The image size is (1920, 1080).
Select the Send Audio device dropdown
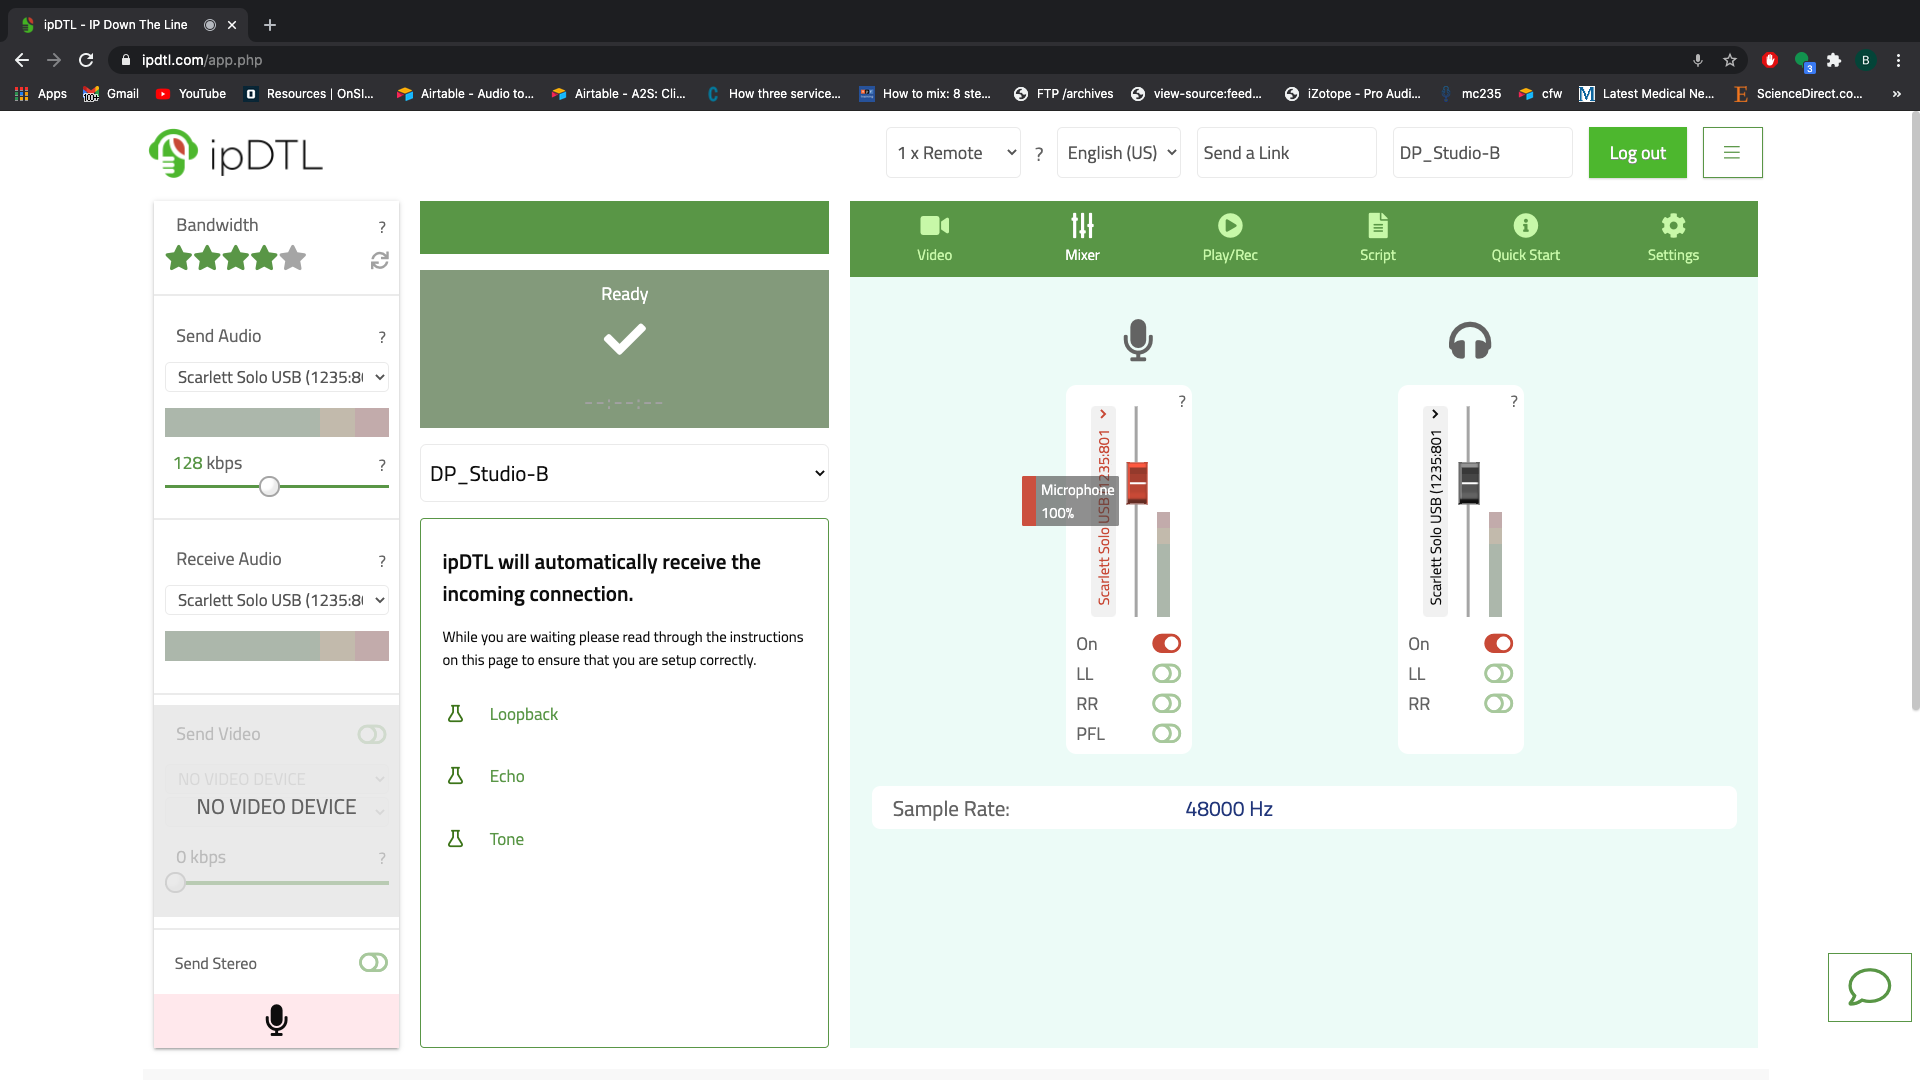coord(277,377)
